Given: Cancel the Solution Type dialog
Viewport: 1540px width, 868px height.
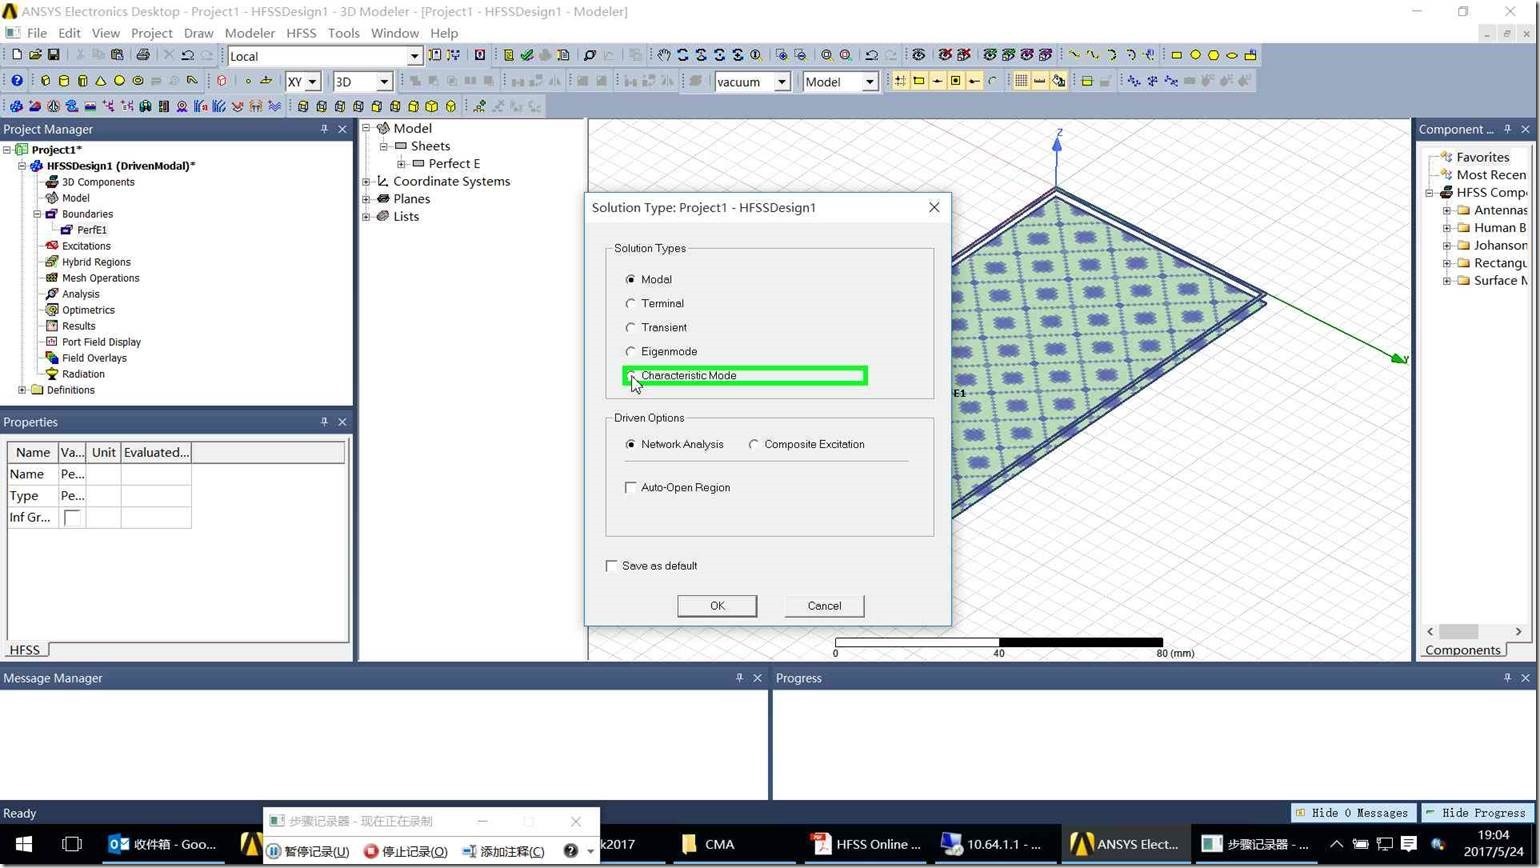Looking at the screenshot, I should [824, 606].
